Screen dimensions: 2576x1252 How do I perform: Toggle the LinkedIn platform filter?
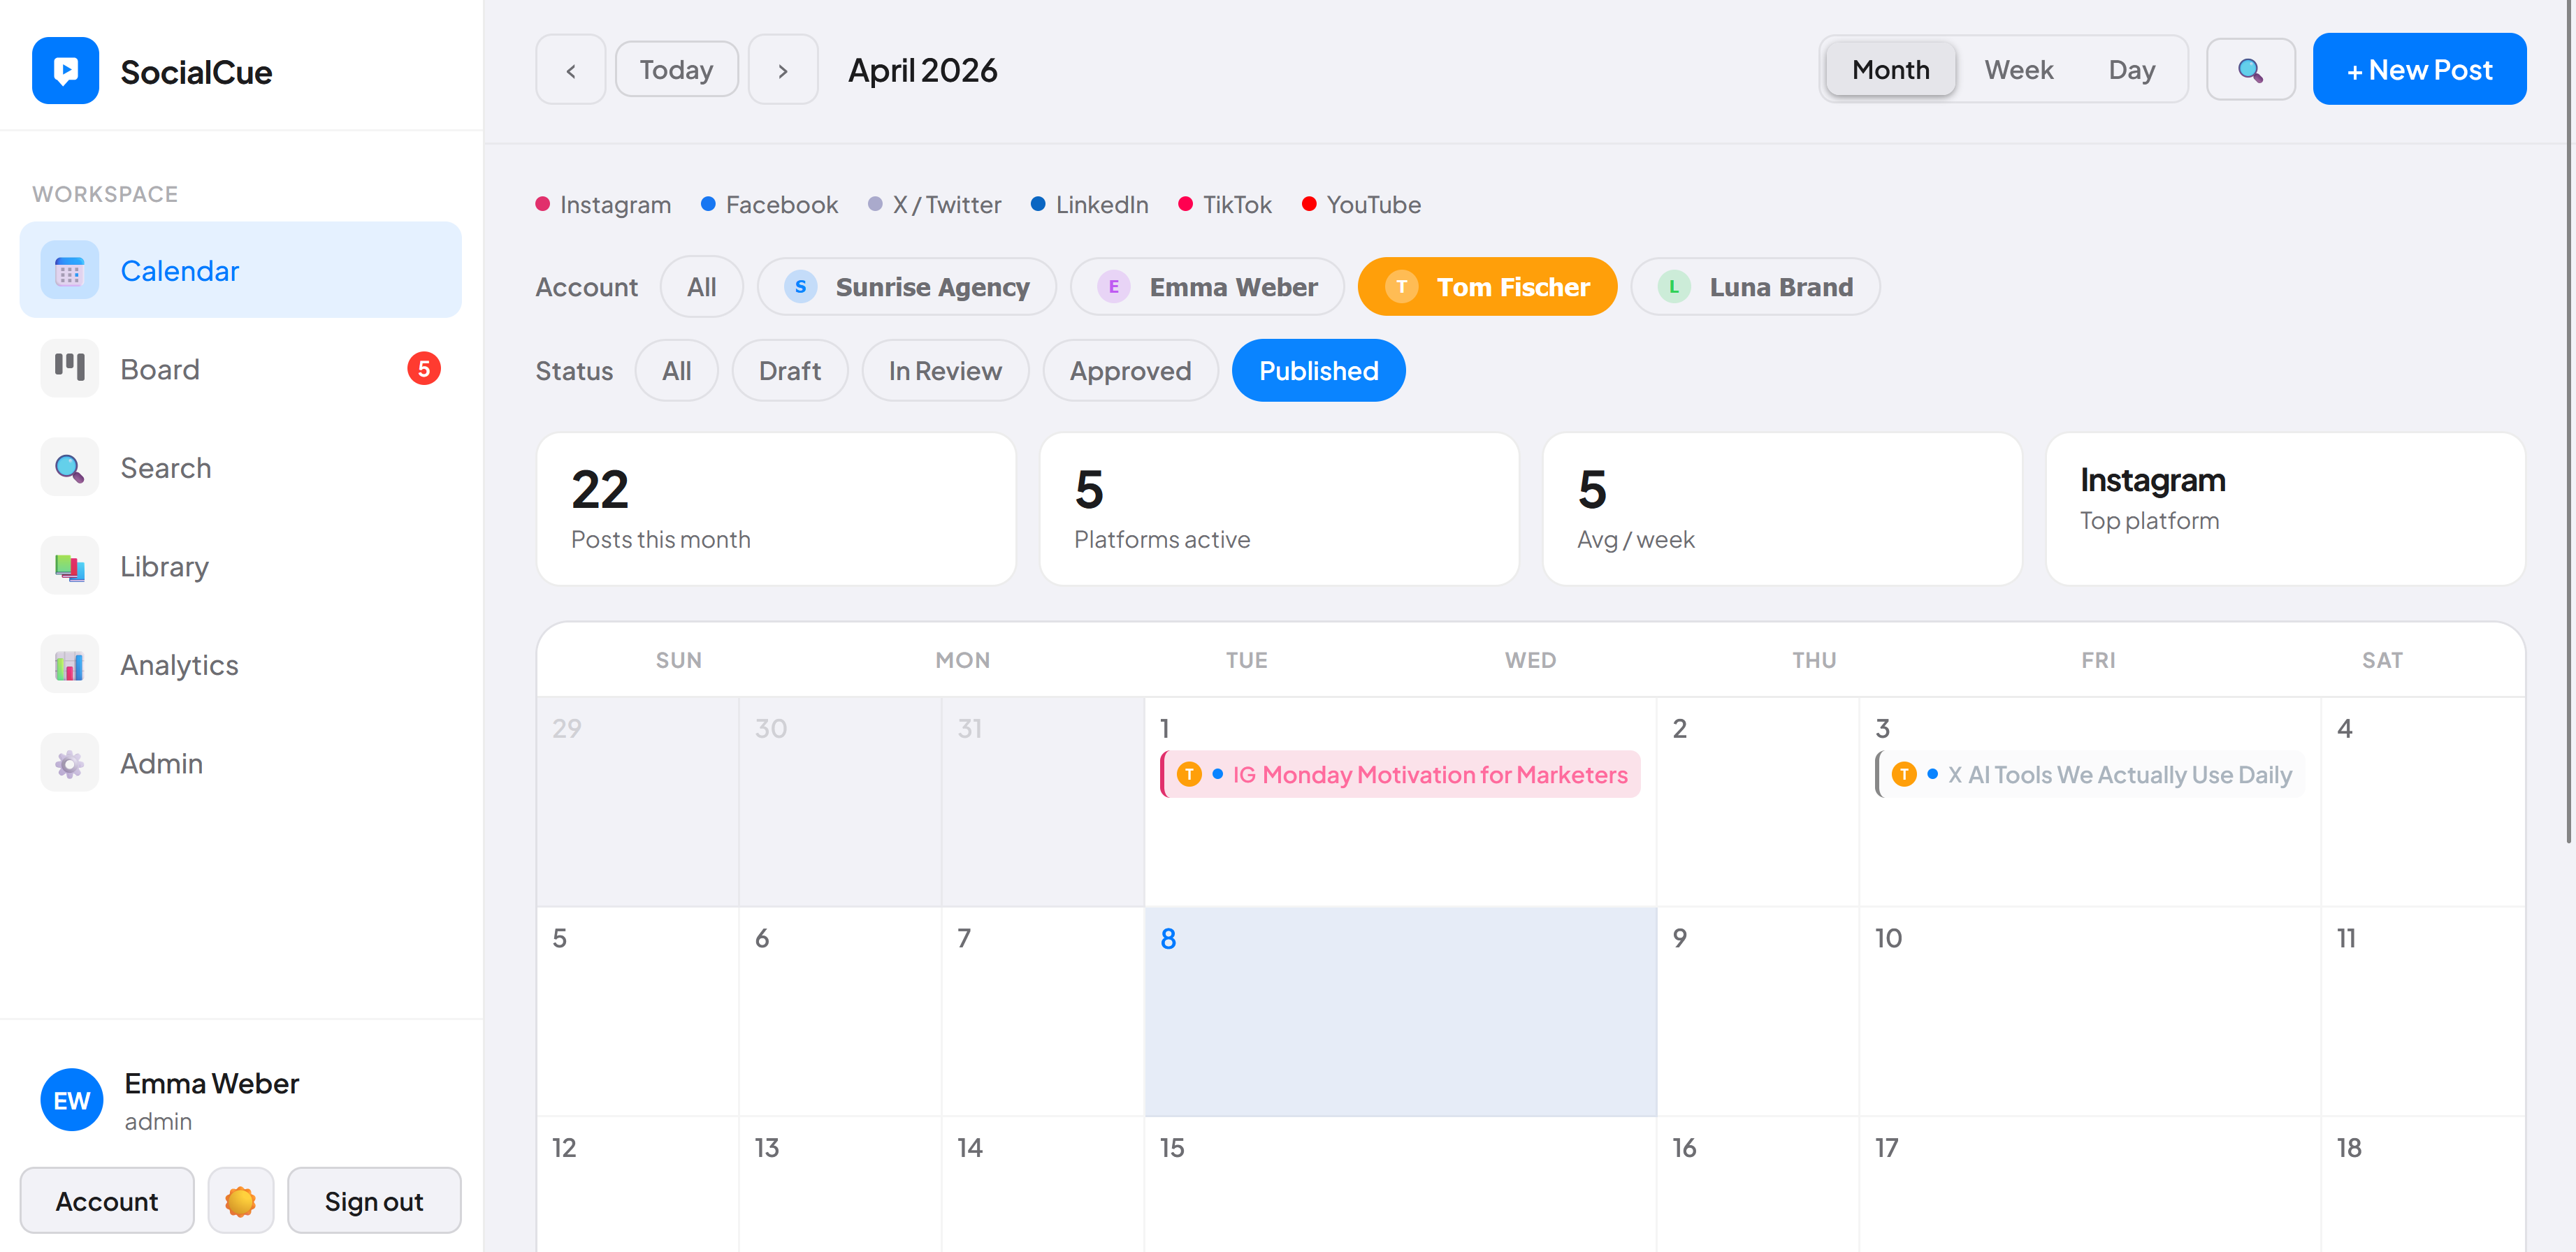point(1089,204)
